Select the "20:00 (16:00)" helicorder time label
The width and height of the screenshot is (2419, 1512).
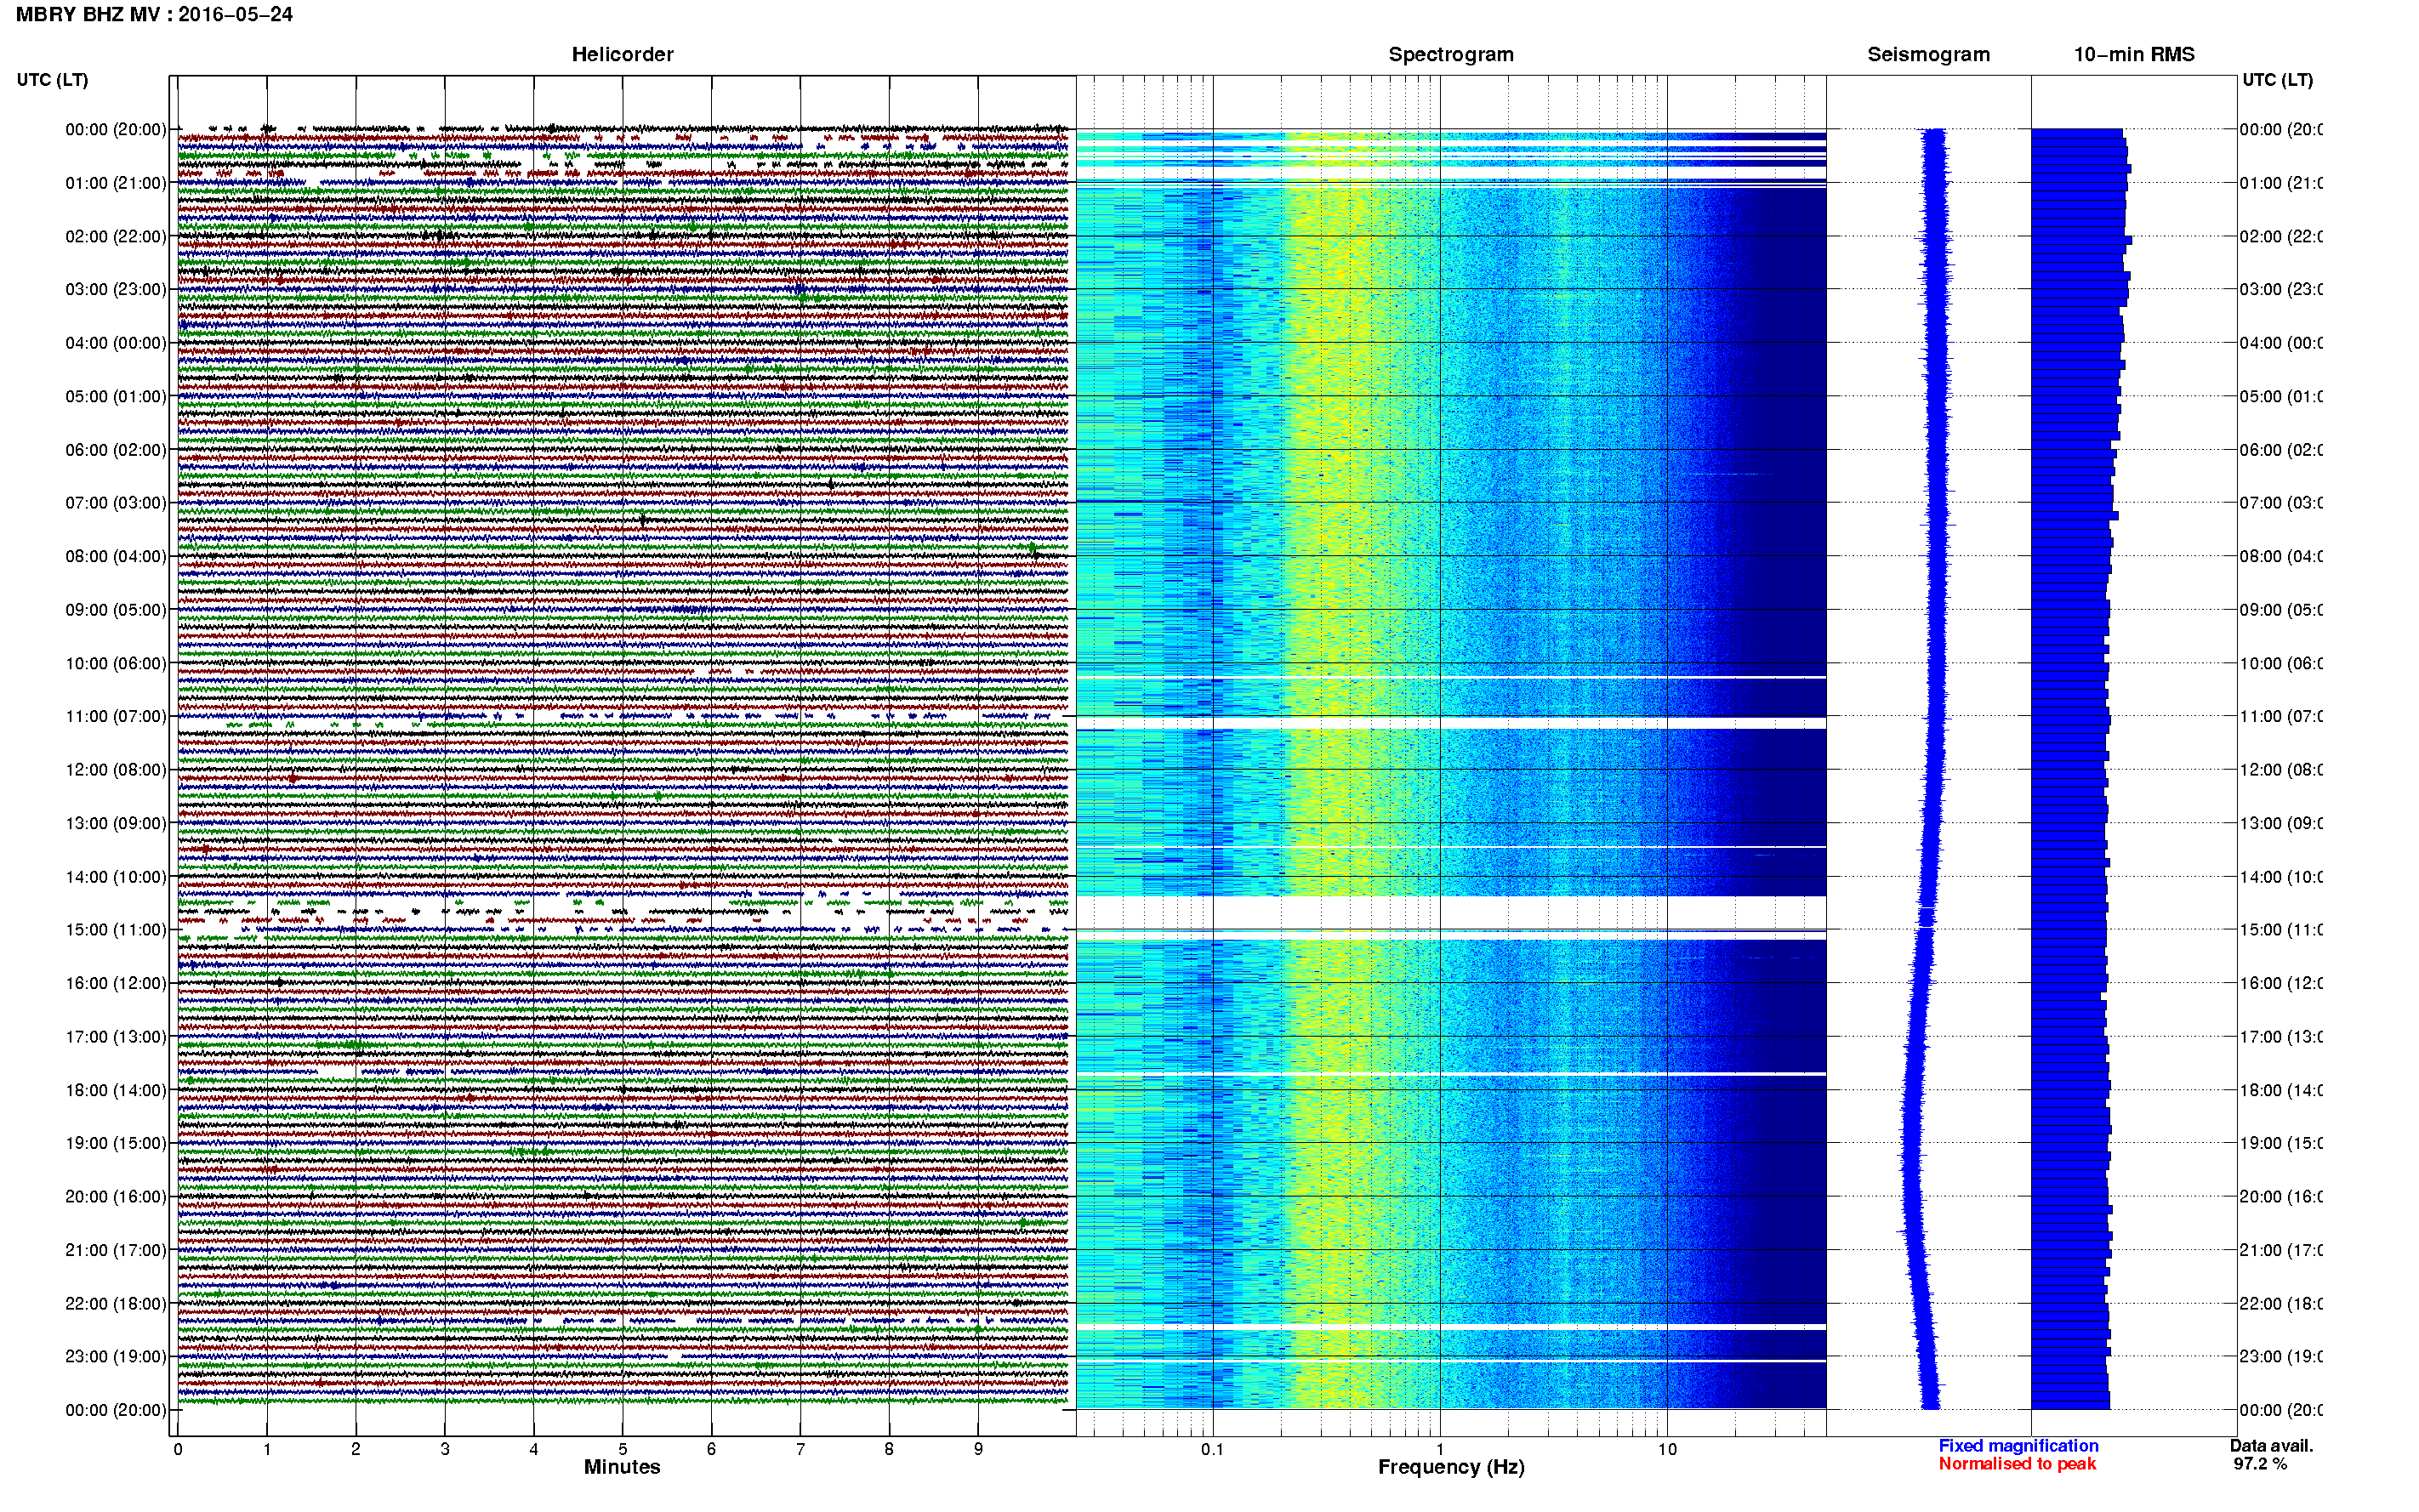(116, 1197)
